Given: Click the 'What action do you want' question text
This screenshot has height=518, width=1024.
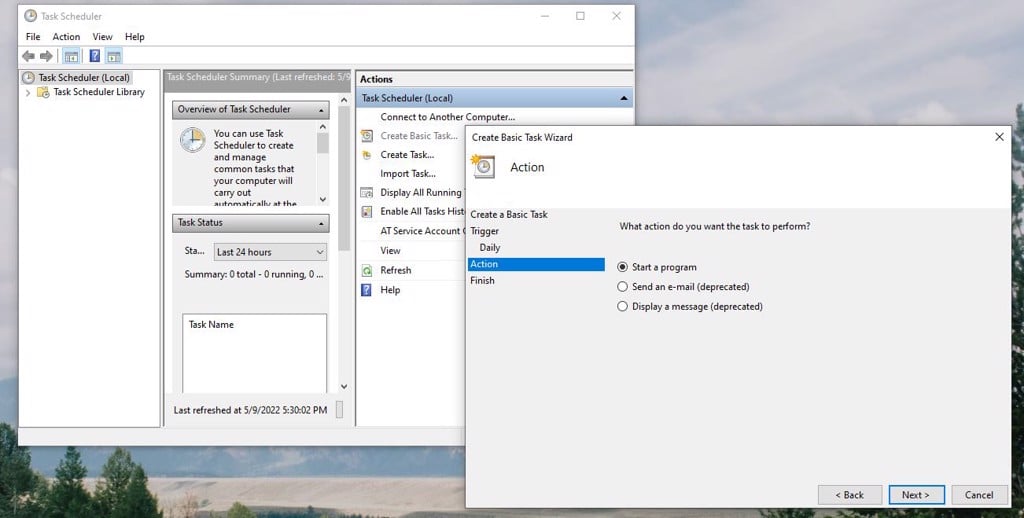Looking at the screenshot, I should [x=714, y=227].
